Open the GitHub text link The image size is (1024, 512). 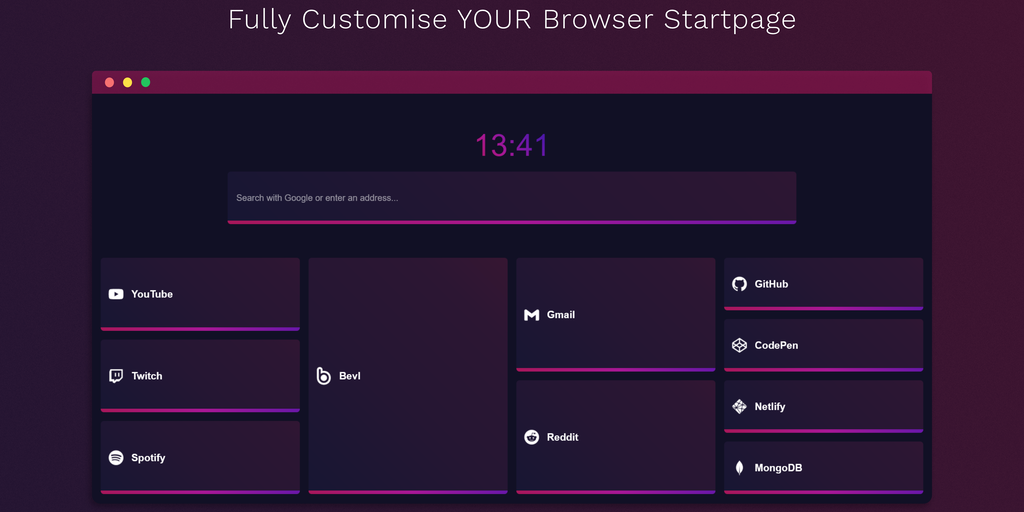(x=771, y=284)
